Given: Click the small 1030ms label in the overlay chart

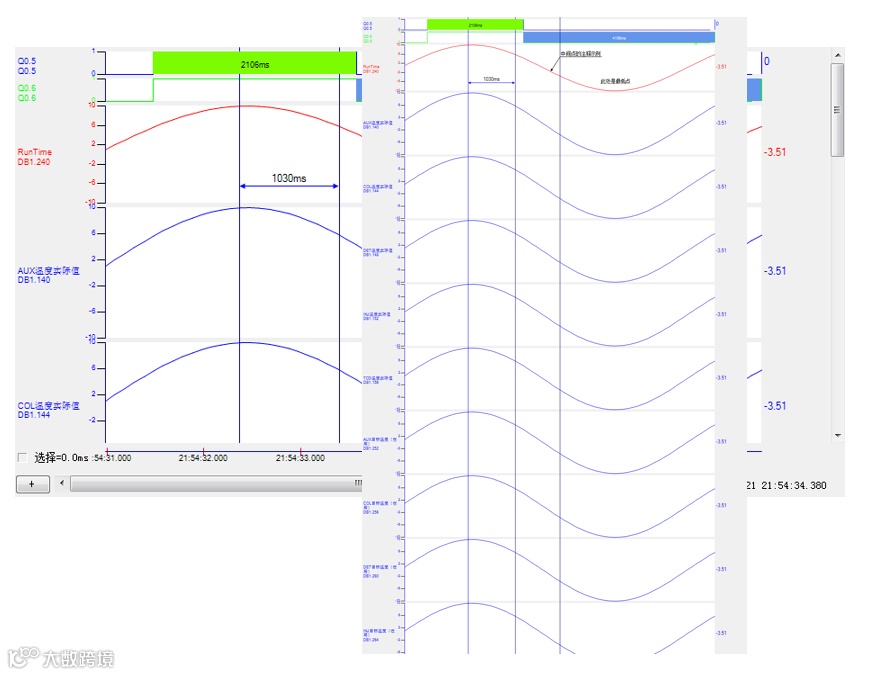Looking at the screenshot, I should click(492, 79).
